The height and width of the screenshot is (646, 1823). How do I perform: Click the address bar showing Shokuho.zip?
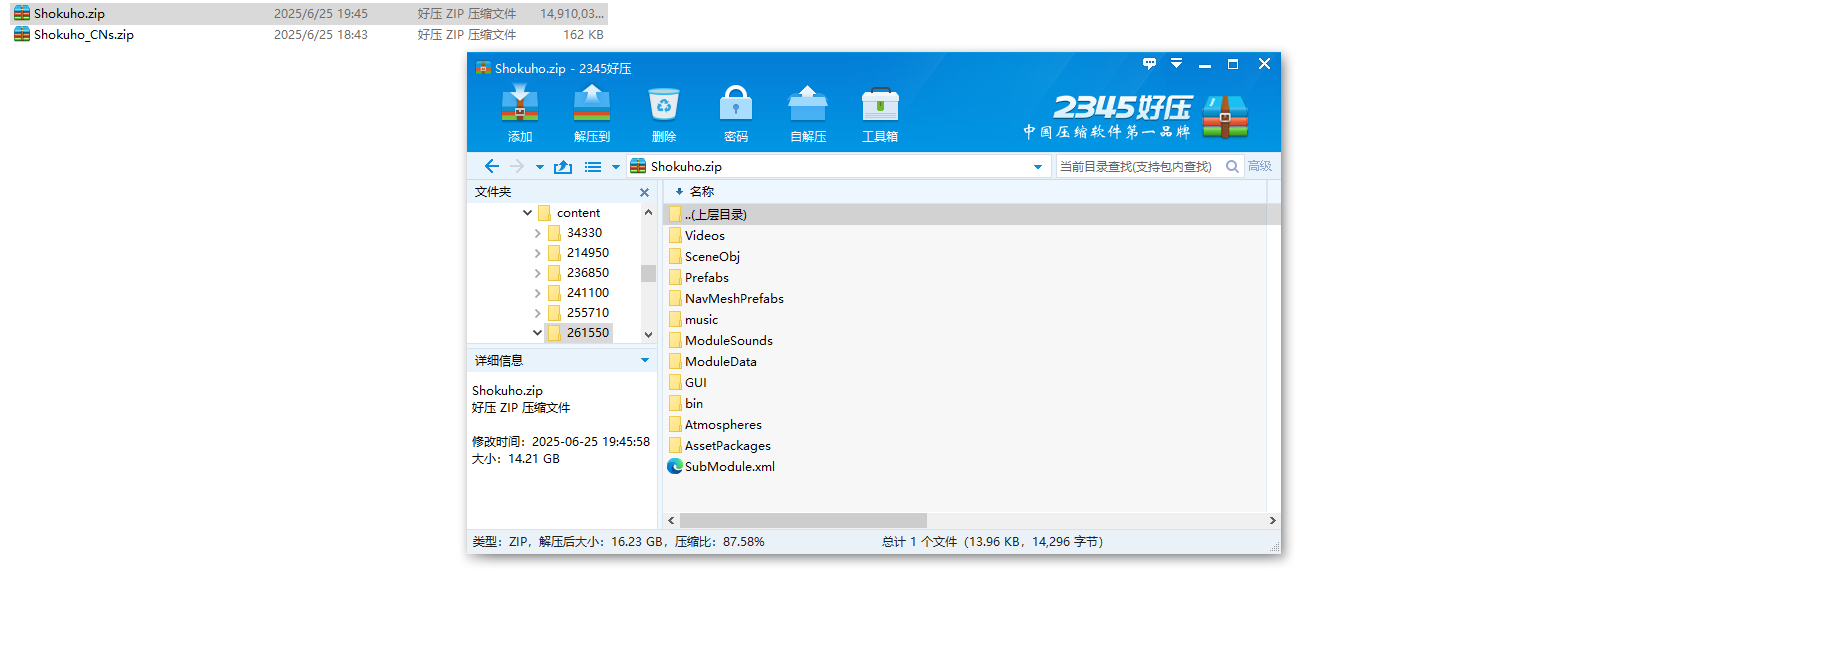coord(838,166)
